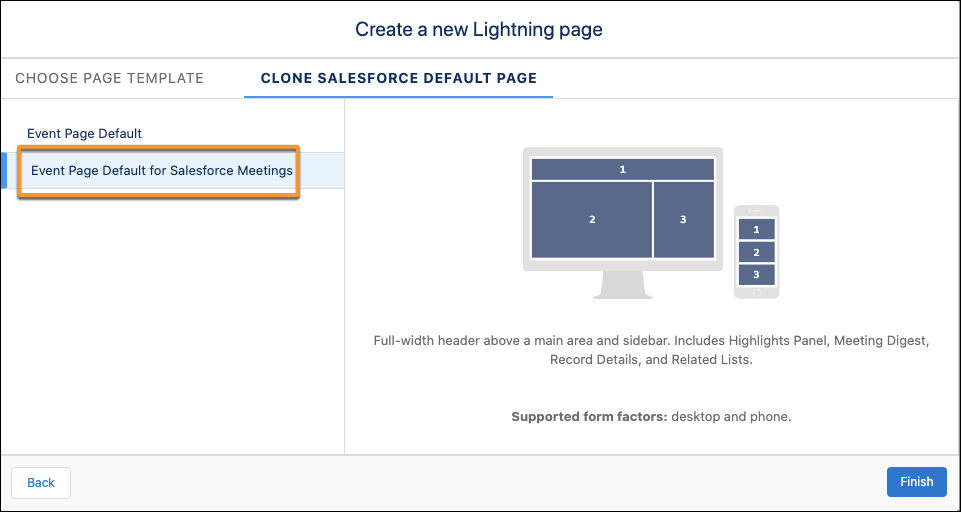
Task: Select the Clone Salesforce Default Page tab
Action: 398,78
